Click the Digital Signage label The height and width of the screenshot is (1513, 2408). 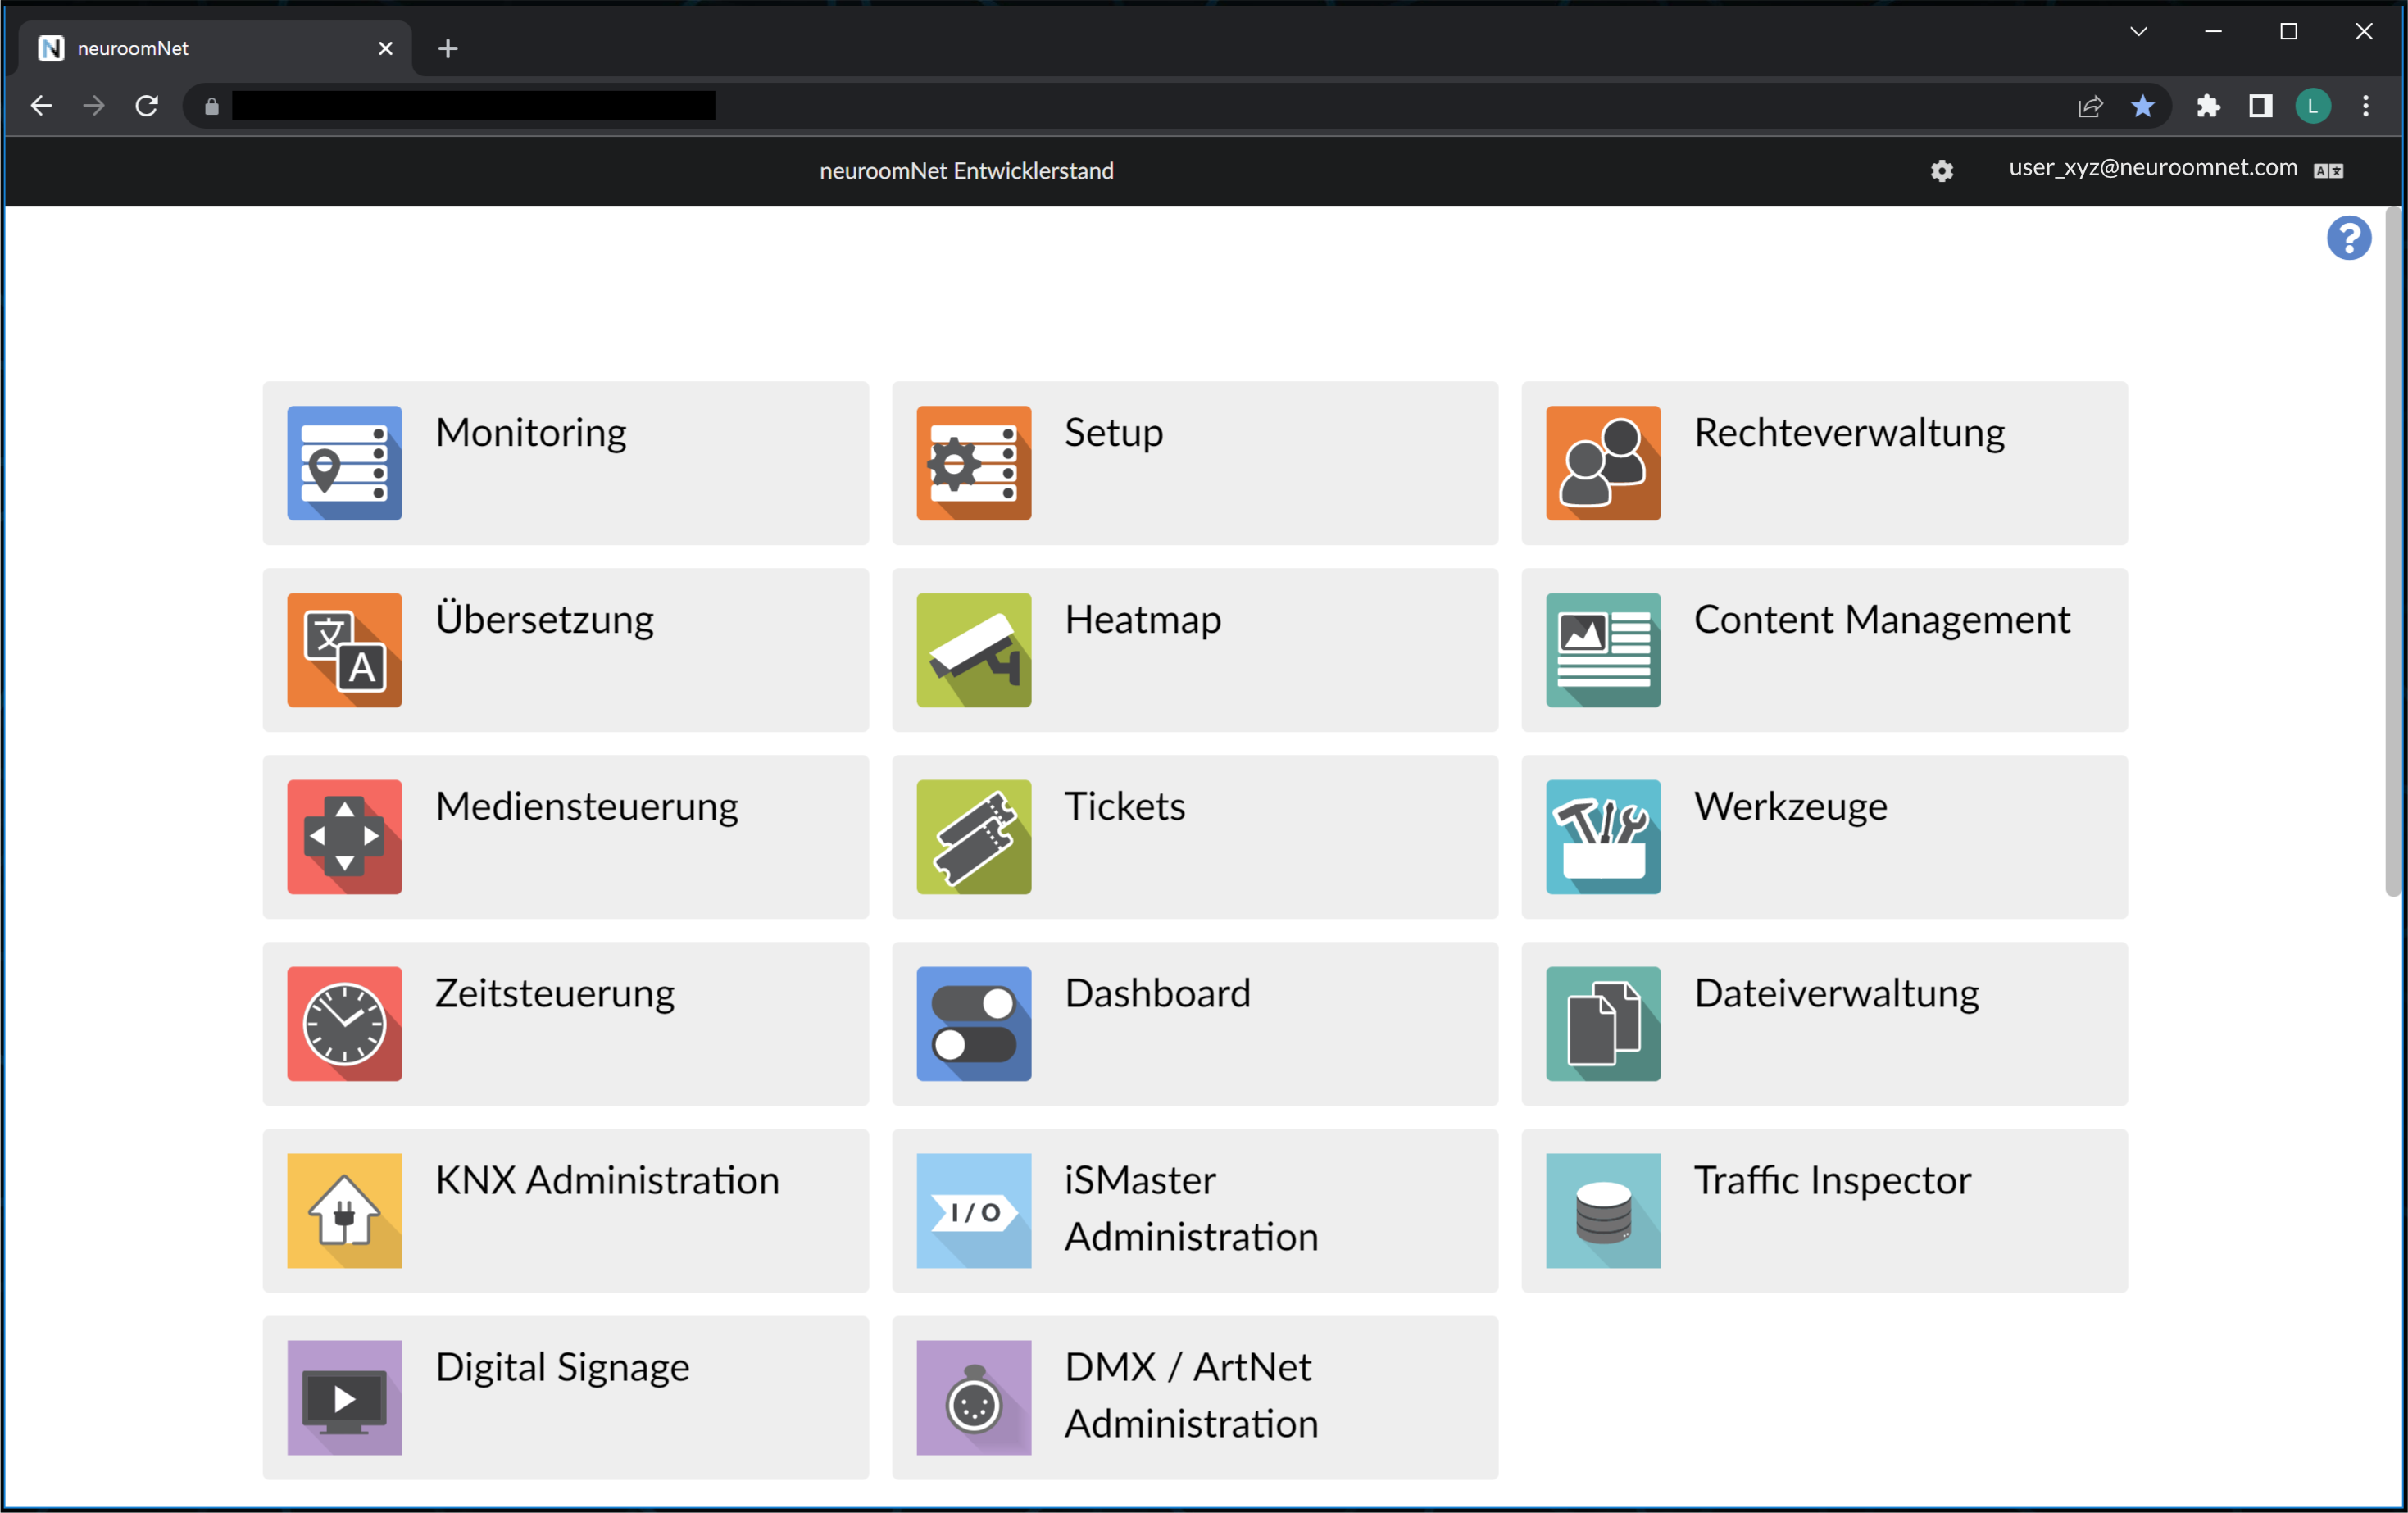(562, 1367)
